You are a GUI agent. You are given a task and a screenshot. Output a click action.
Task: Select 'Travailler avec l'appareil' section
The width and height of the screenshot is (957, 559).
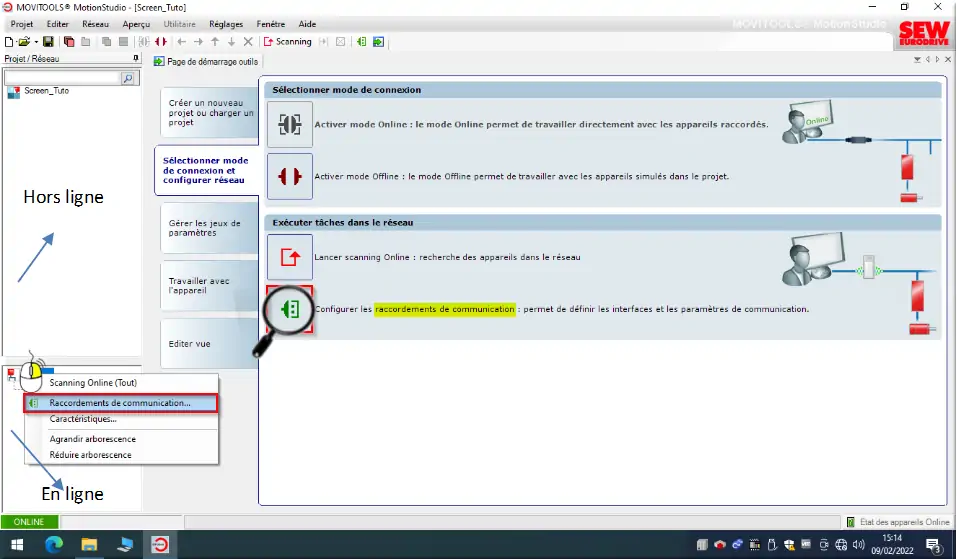[x=209, y=286]
